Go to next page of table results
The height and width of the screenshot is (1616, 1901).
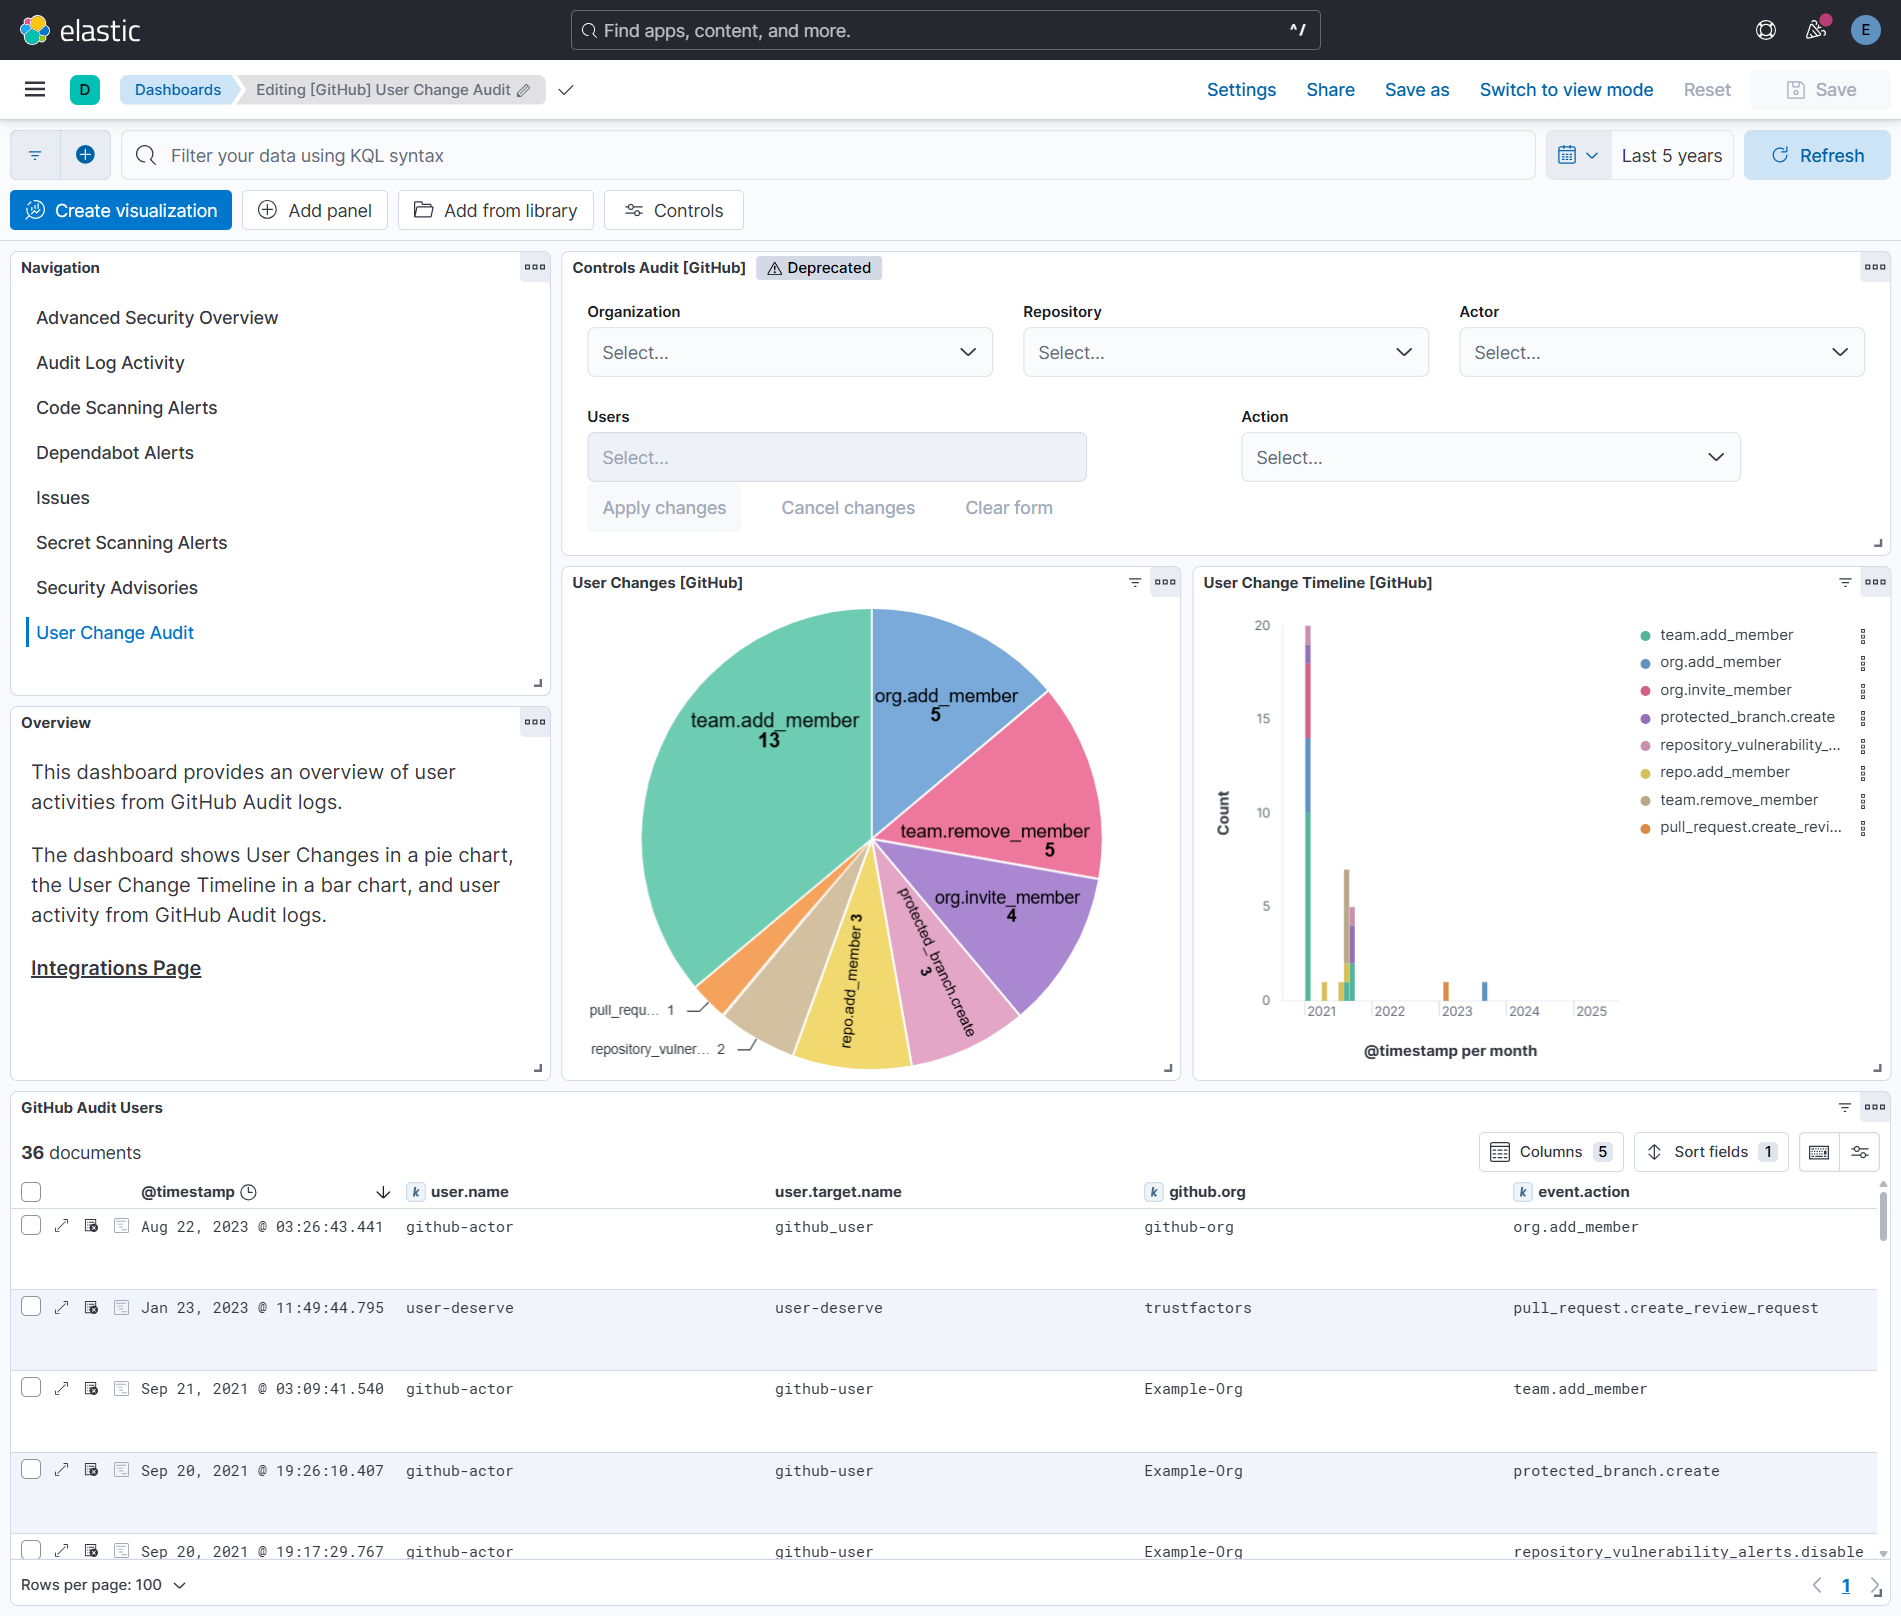pos(1875,1586)
